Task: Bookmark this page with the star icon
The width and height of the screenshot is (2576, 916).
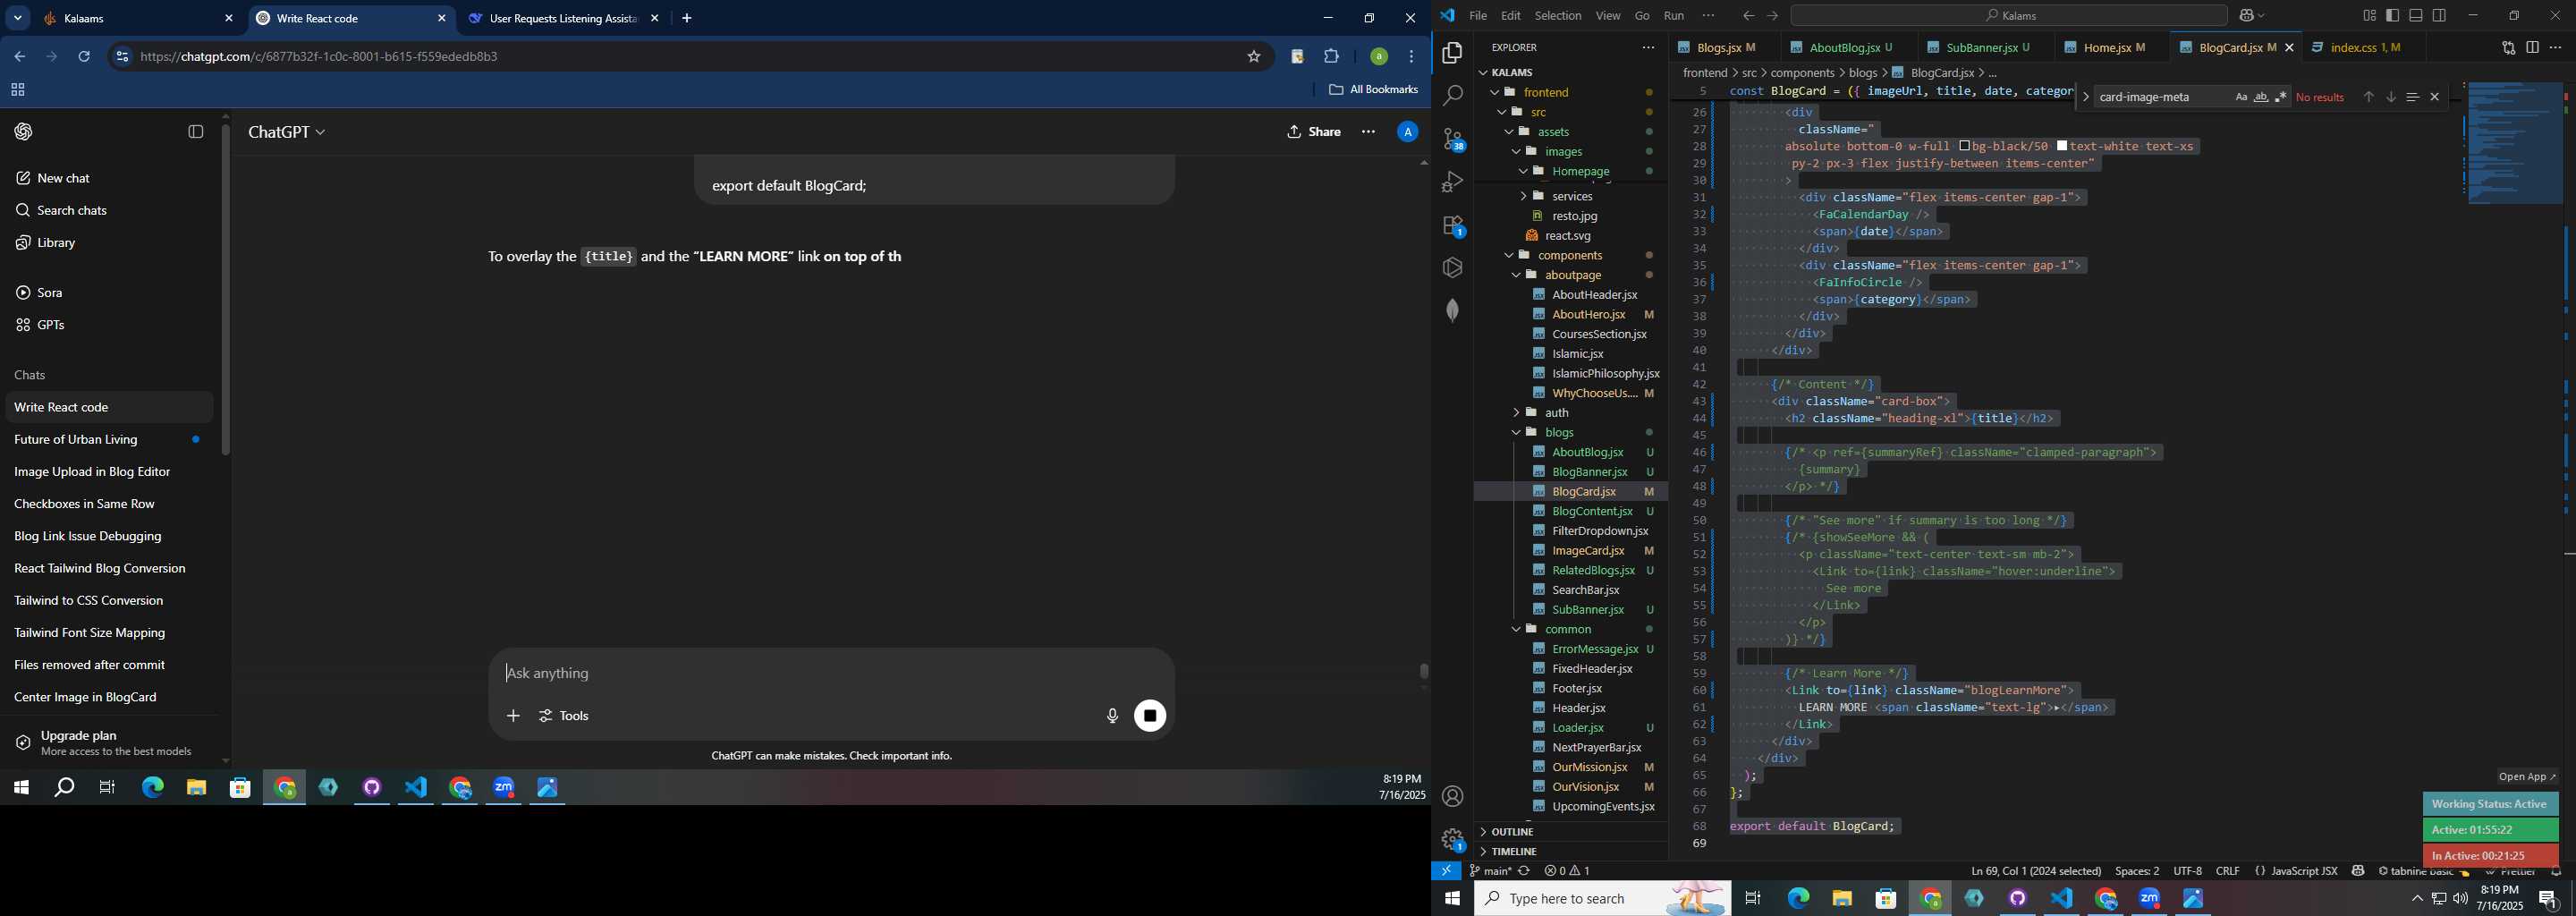Action: (1254, 57)
